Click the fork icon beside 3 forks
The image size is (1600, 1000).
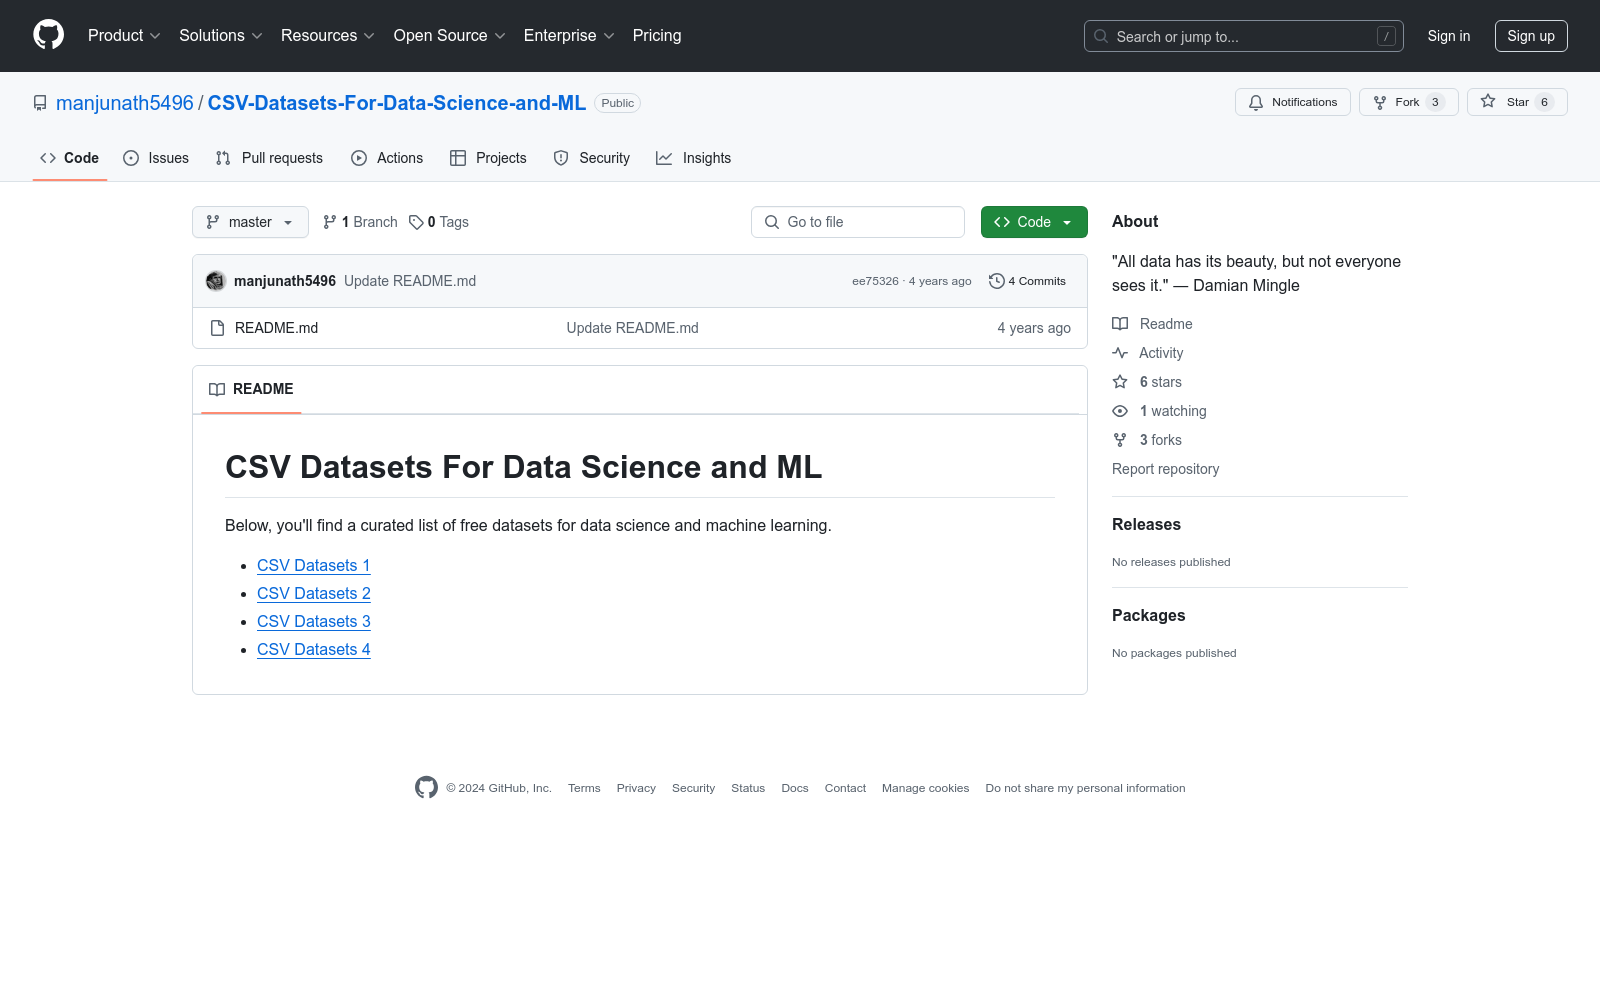click(1120, 440)
